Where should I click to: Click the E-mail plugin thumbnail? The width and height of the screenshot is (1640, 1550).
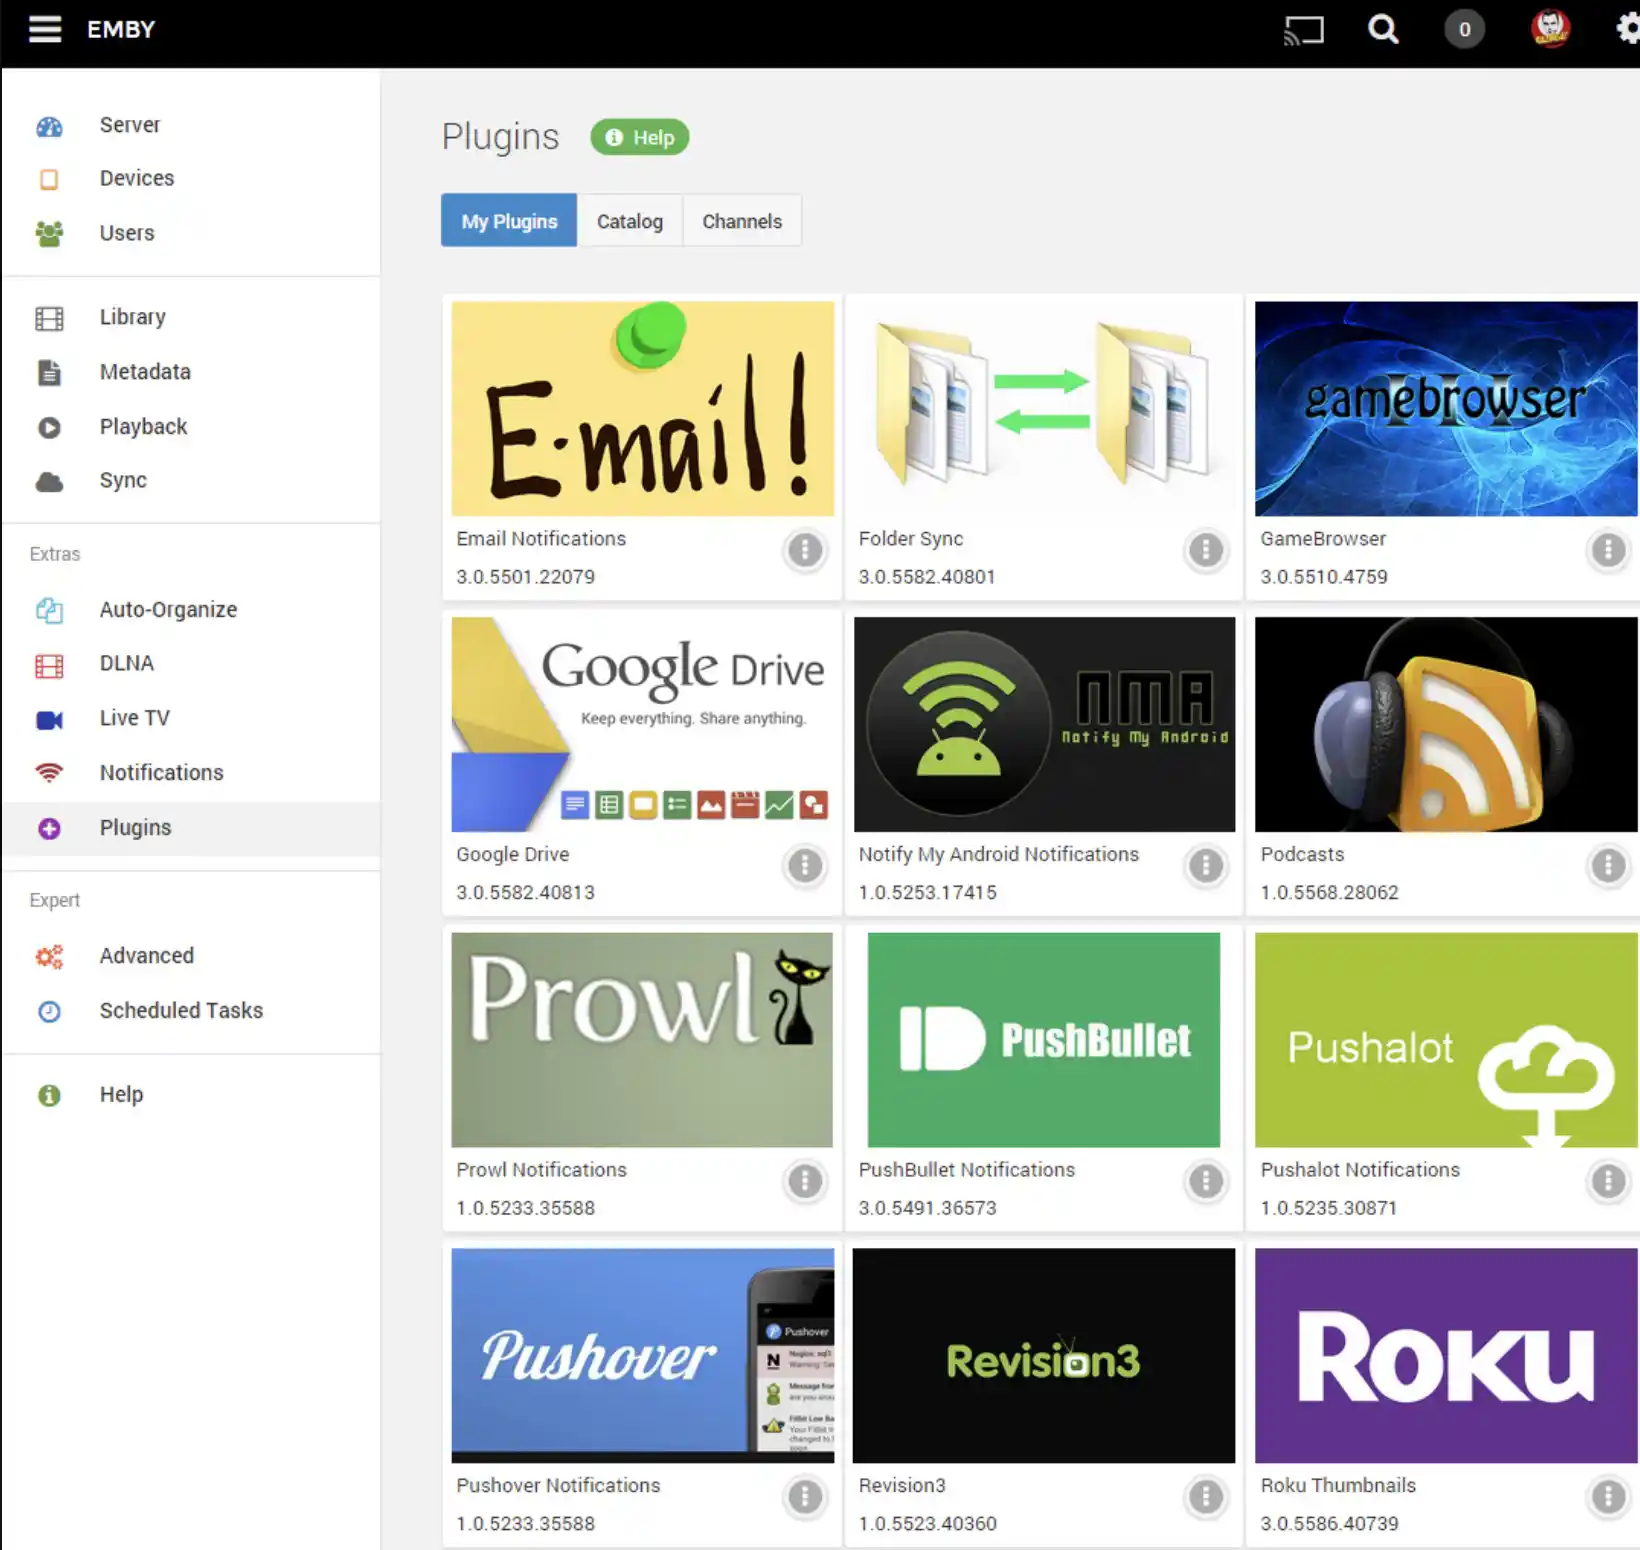pyautogui.click(x=642, y=409)
